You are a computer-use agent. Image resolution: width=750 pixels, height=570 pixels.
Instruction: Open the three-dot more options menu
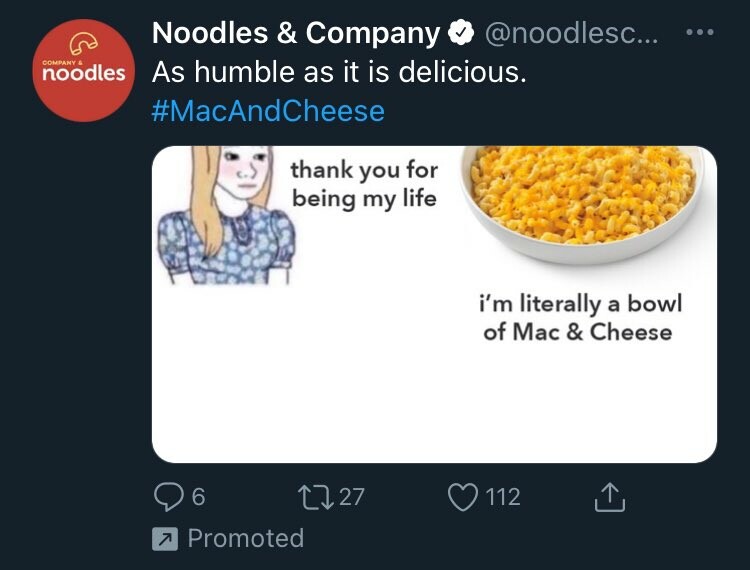700,31
